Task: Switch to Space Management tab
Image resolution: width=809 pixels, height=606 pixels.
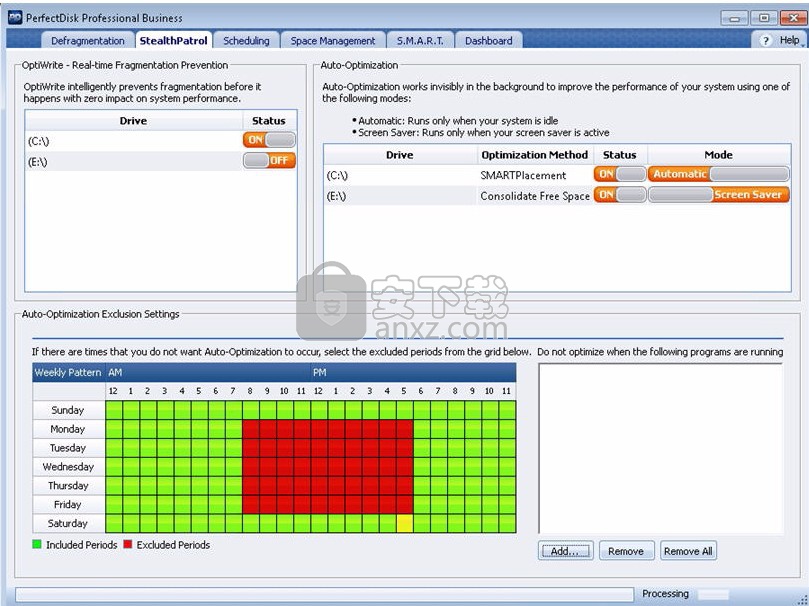Action: click(x=333, y=41)
